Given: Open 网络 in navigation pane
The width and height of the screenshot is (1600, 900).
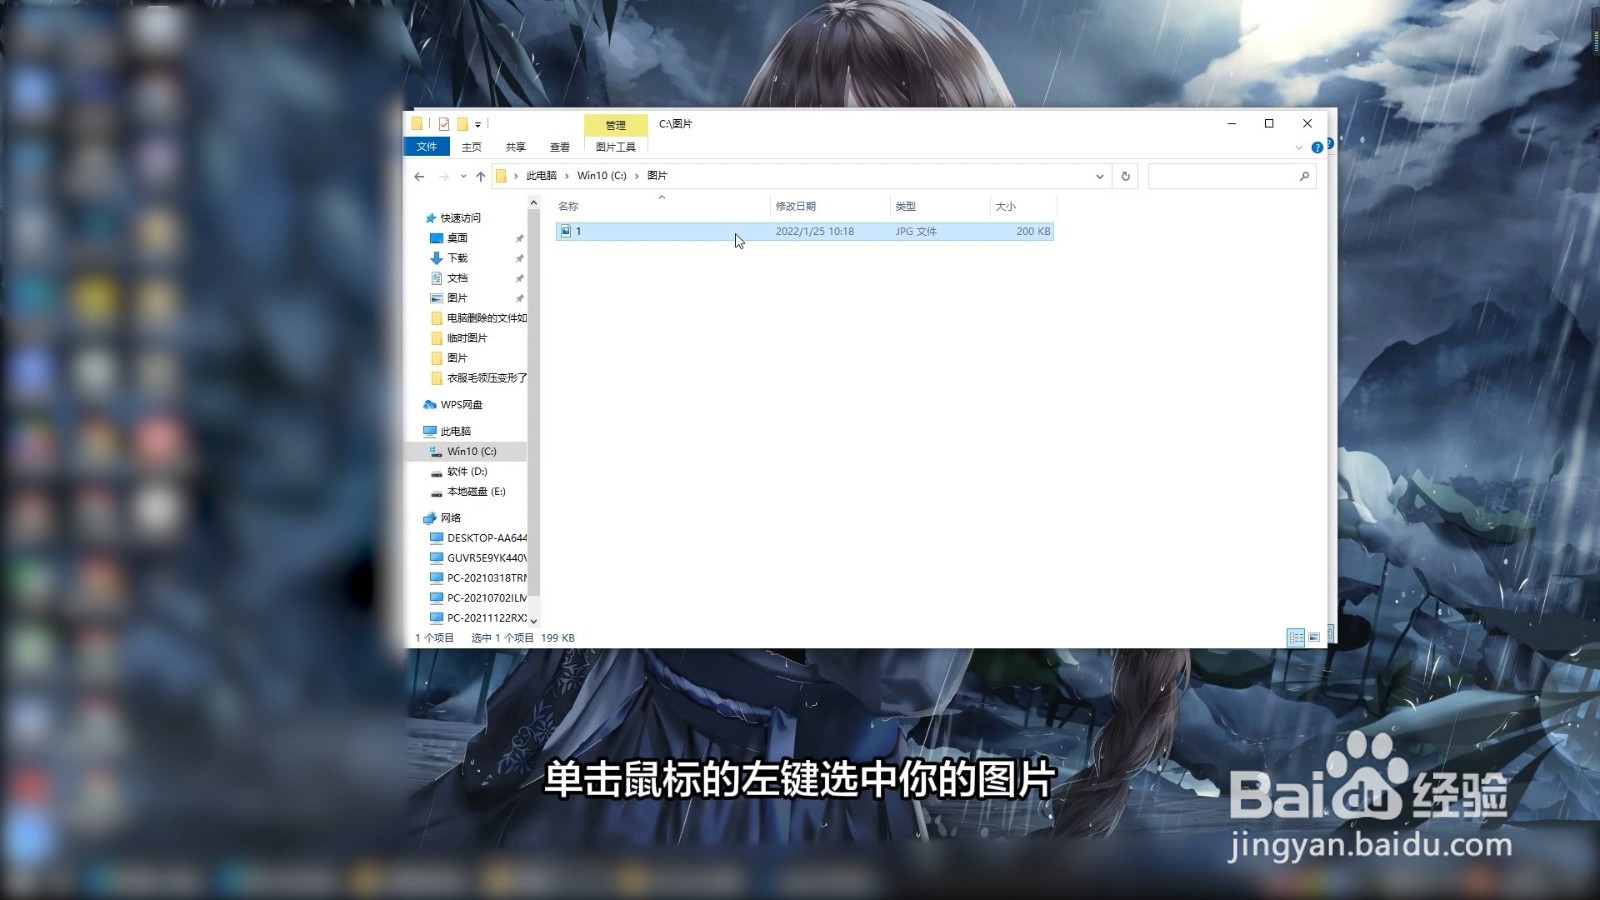Looking at the screenshot, I should point(450,518).
